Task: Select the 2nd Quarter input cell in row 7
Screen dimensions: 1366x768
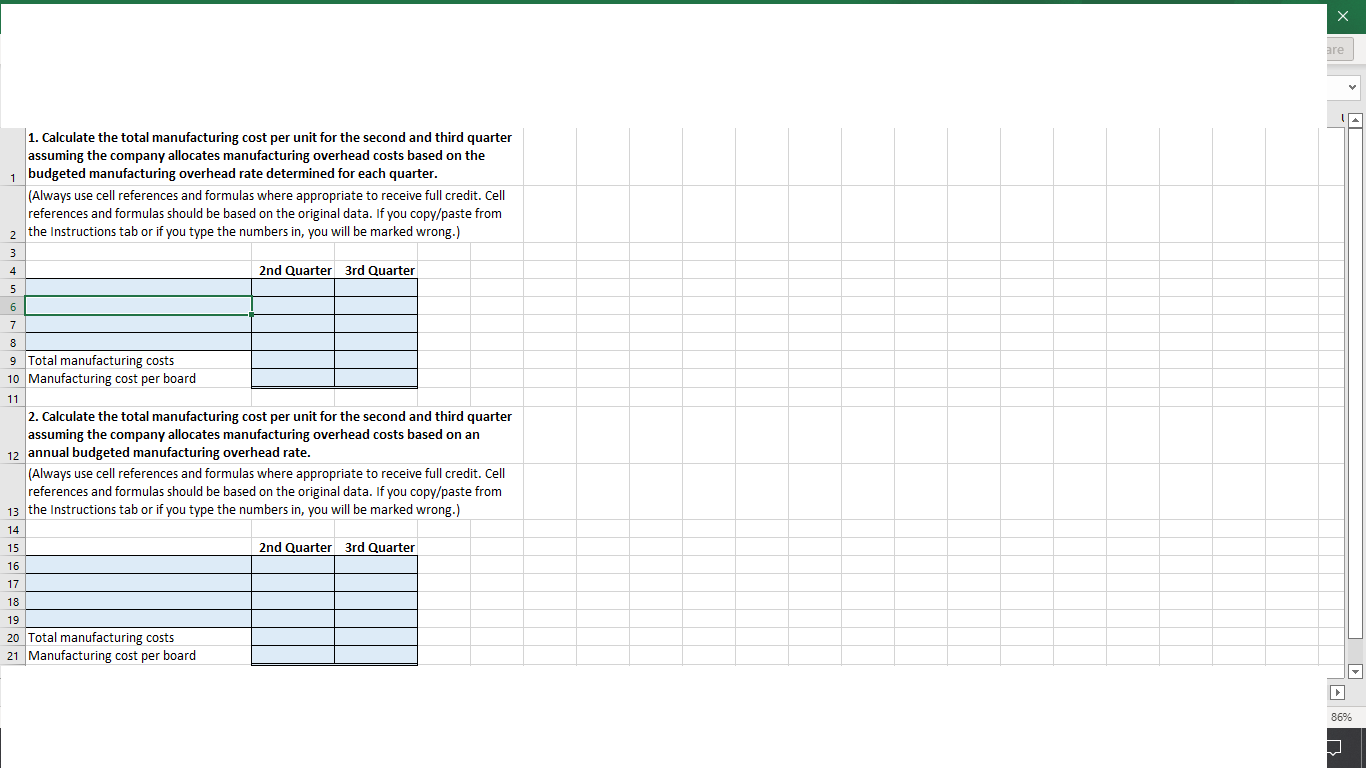Action: [293, 324]
